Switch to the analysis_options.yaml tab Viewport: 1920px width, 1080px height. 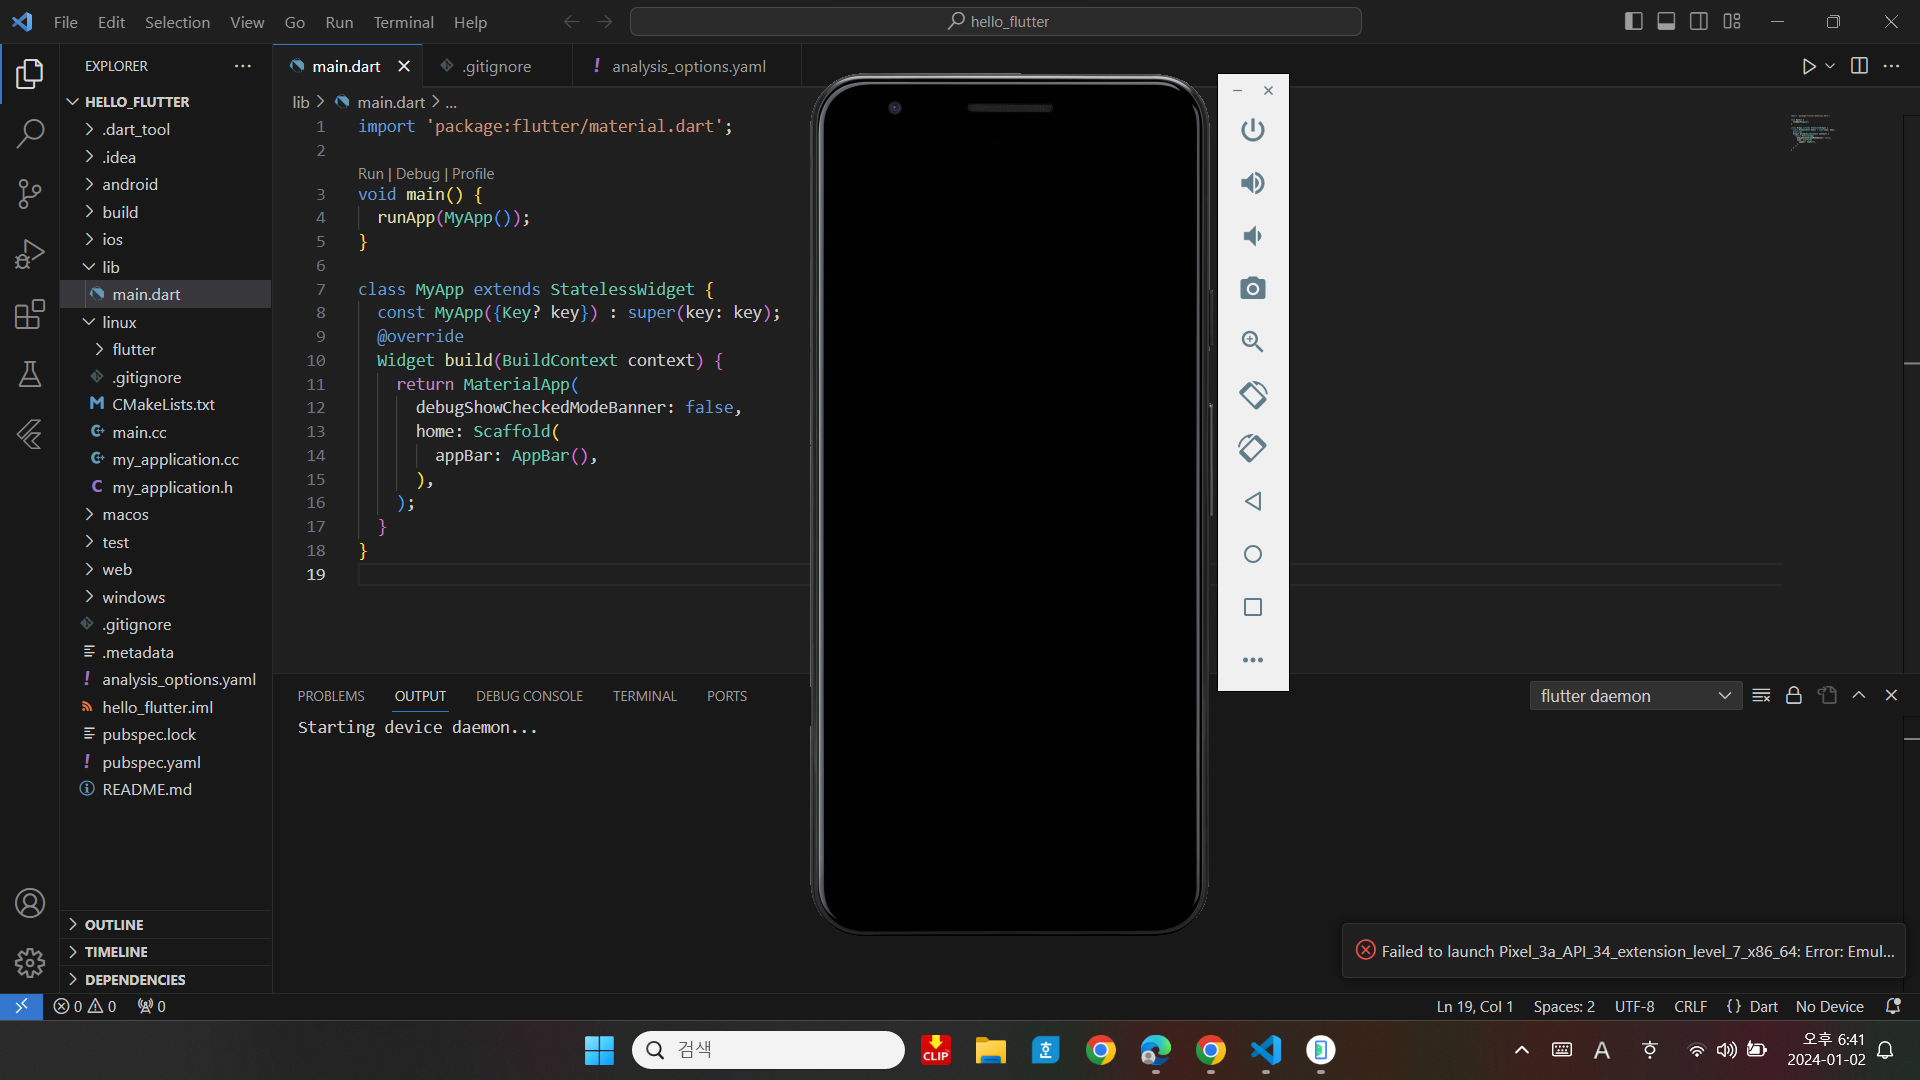pos(688,66)
